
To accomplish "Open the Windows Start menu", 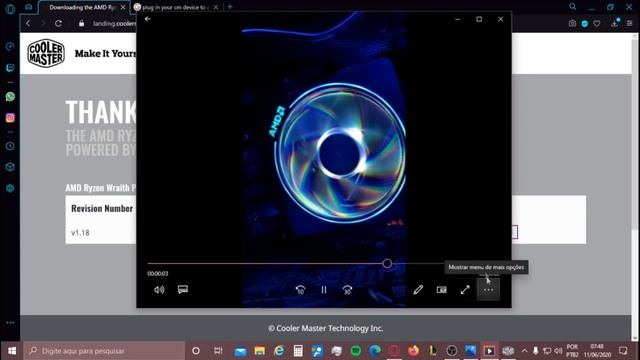I will 12,351.
